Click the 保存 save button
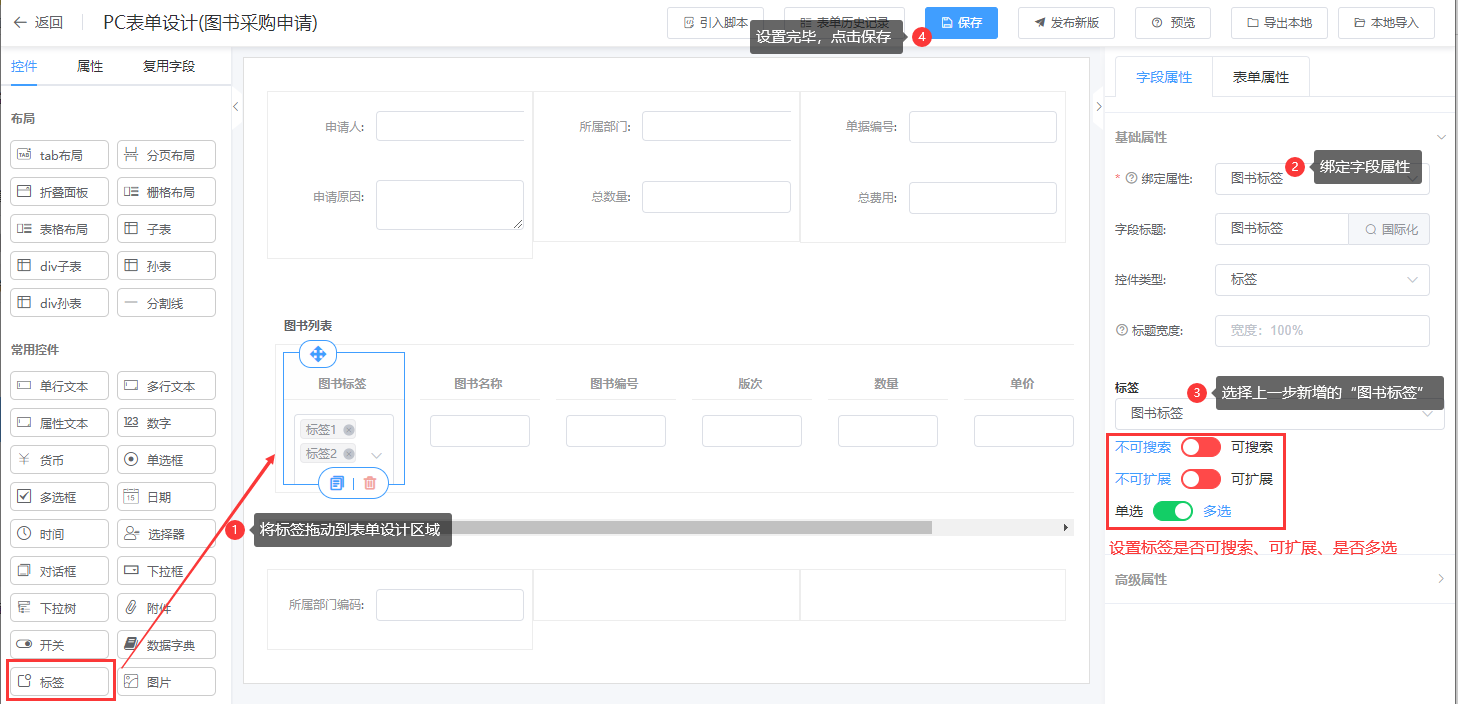 (961, 22)
